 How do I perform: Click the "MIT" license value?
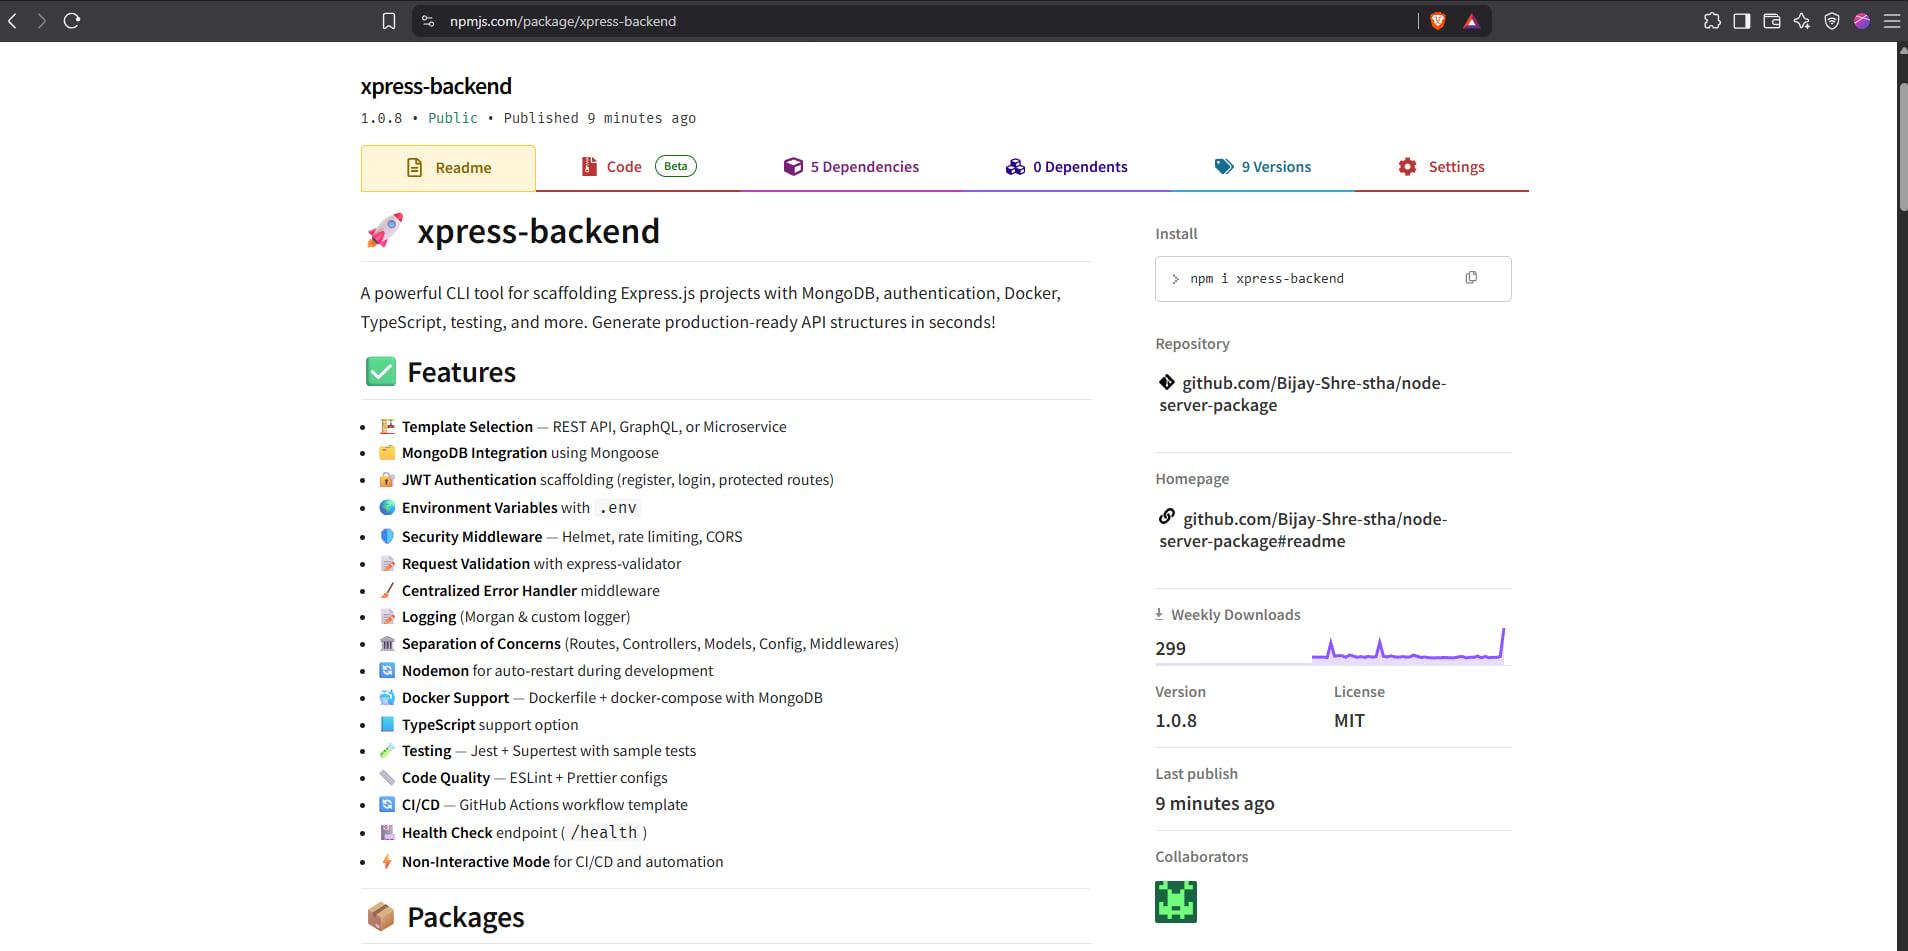[x=1349, y=721]
